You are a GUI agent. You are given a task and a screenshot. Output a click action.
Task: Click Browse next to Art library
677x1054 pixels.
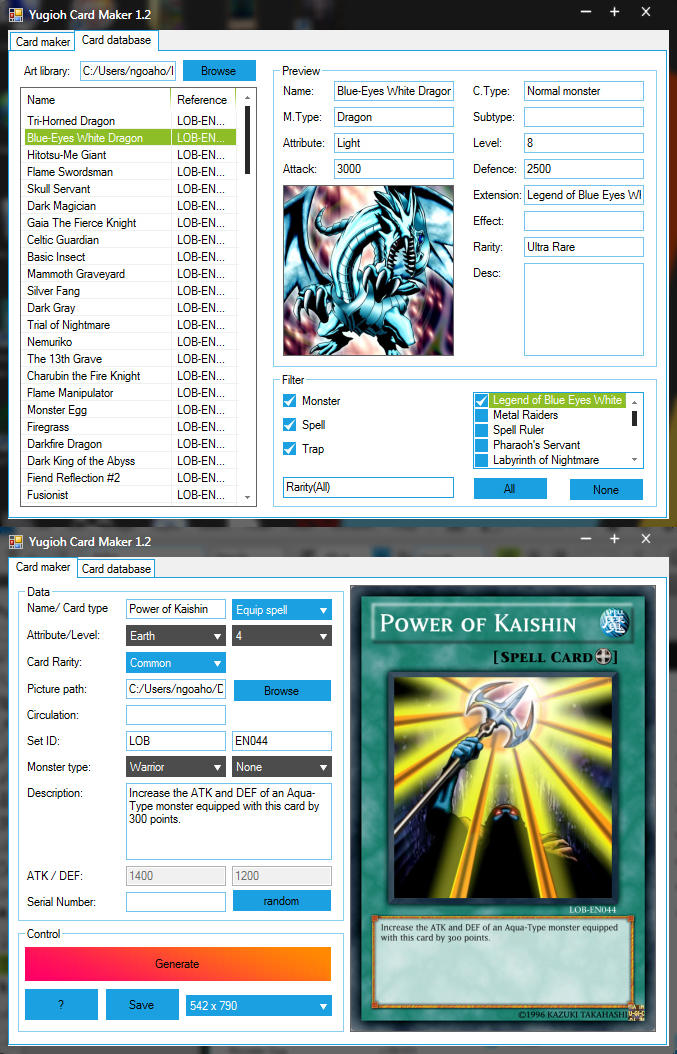coord(219,71)
